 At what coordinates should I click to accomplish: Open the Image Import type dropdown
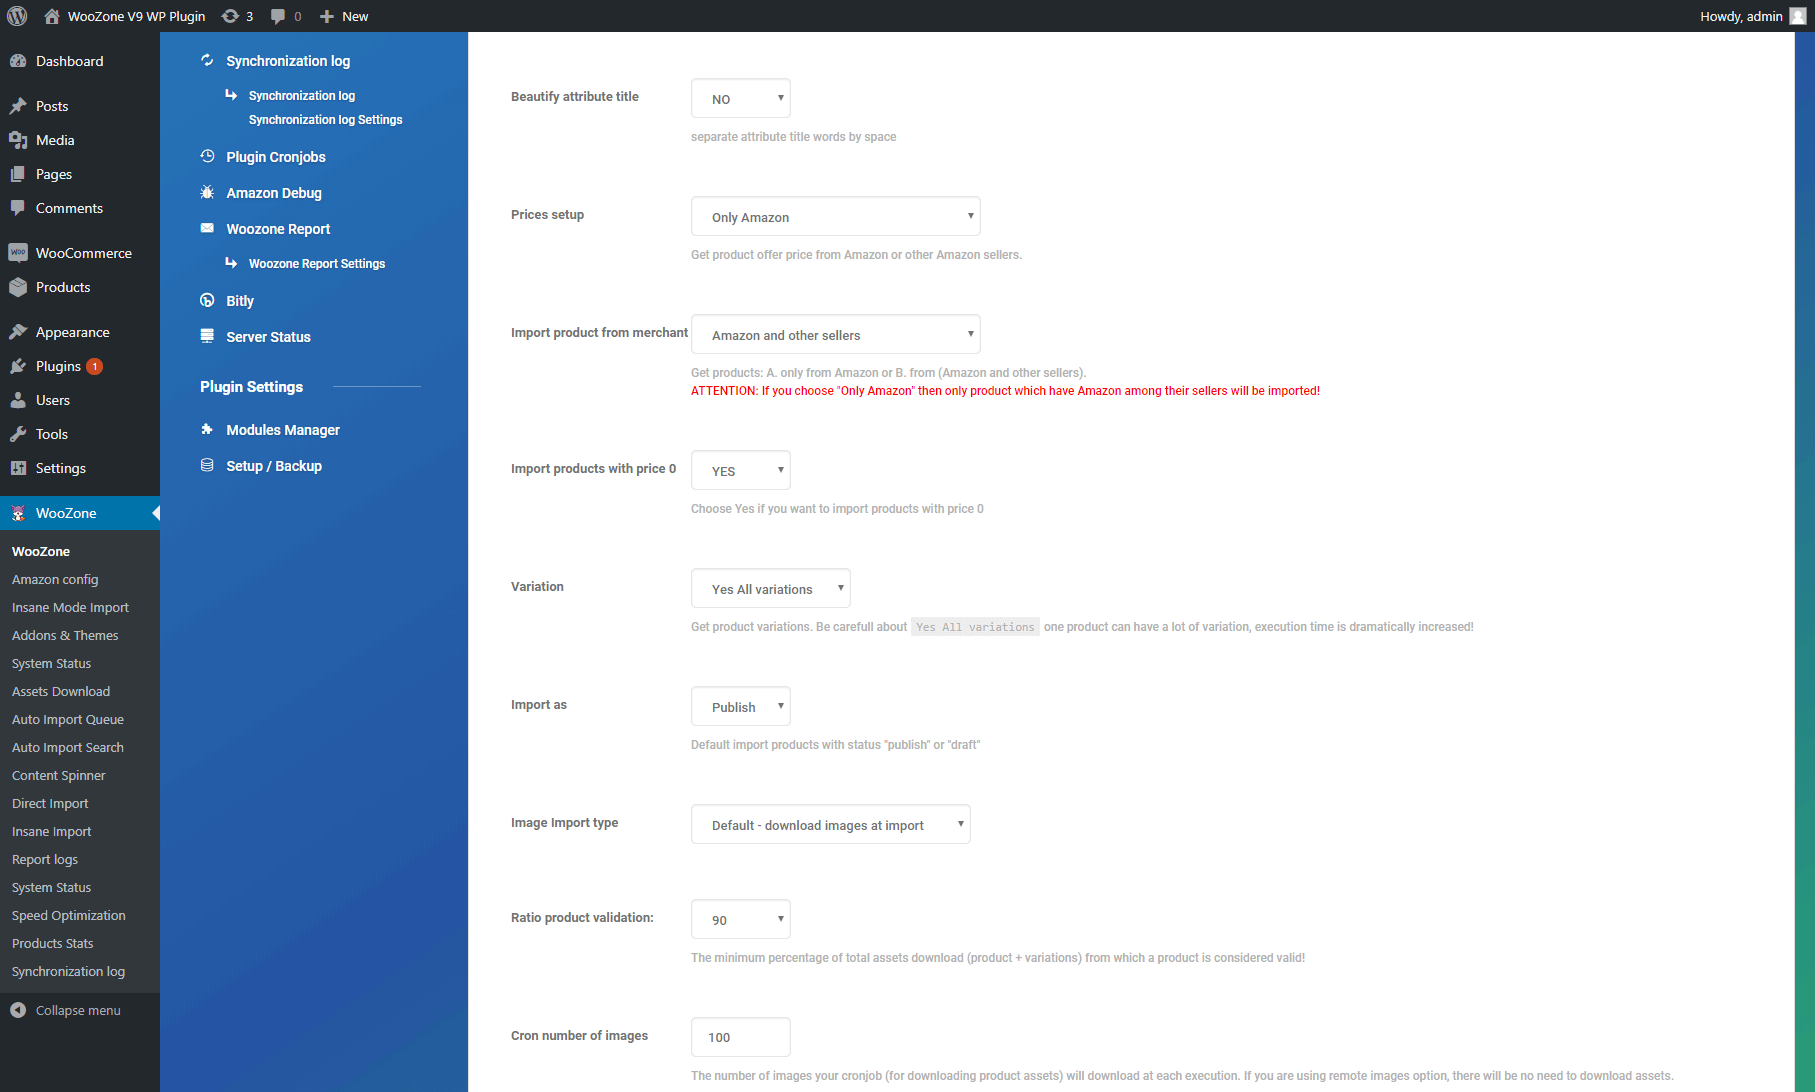point(831,824)
